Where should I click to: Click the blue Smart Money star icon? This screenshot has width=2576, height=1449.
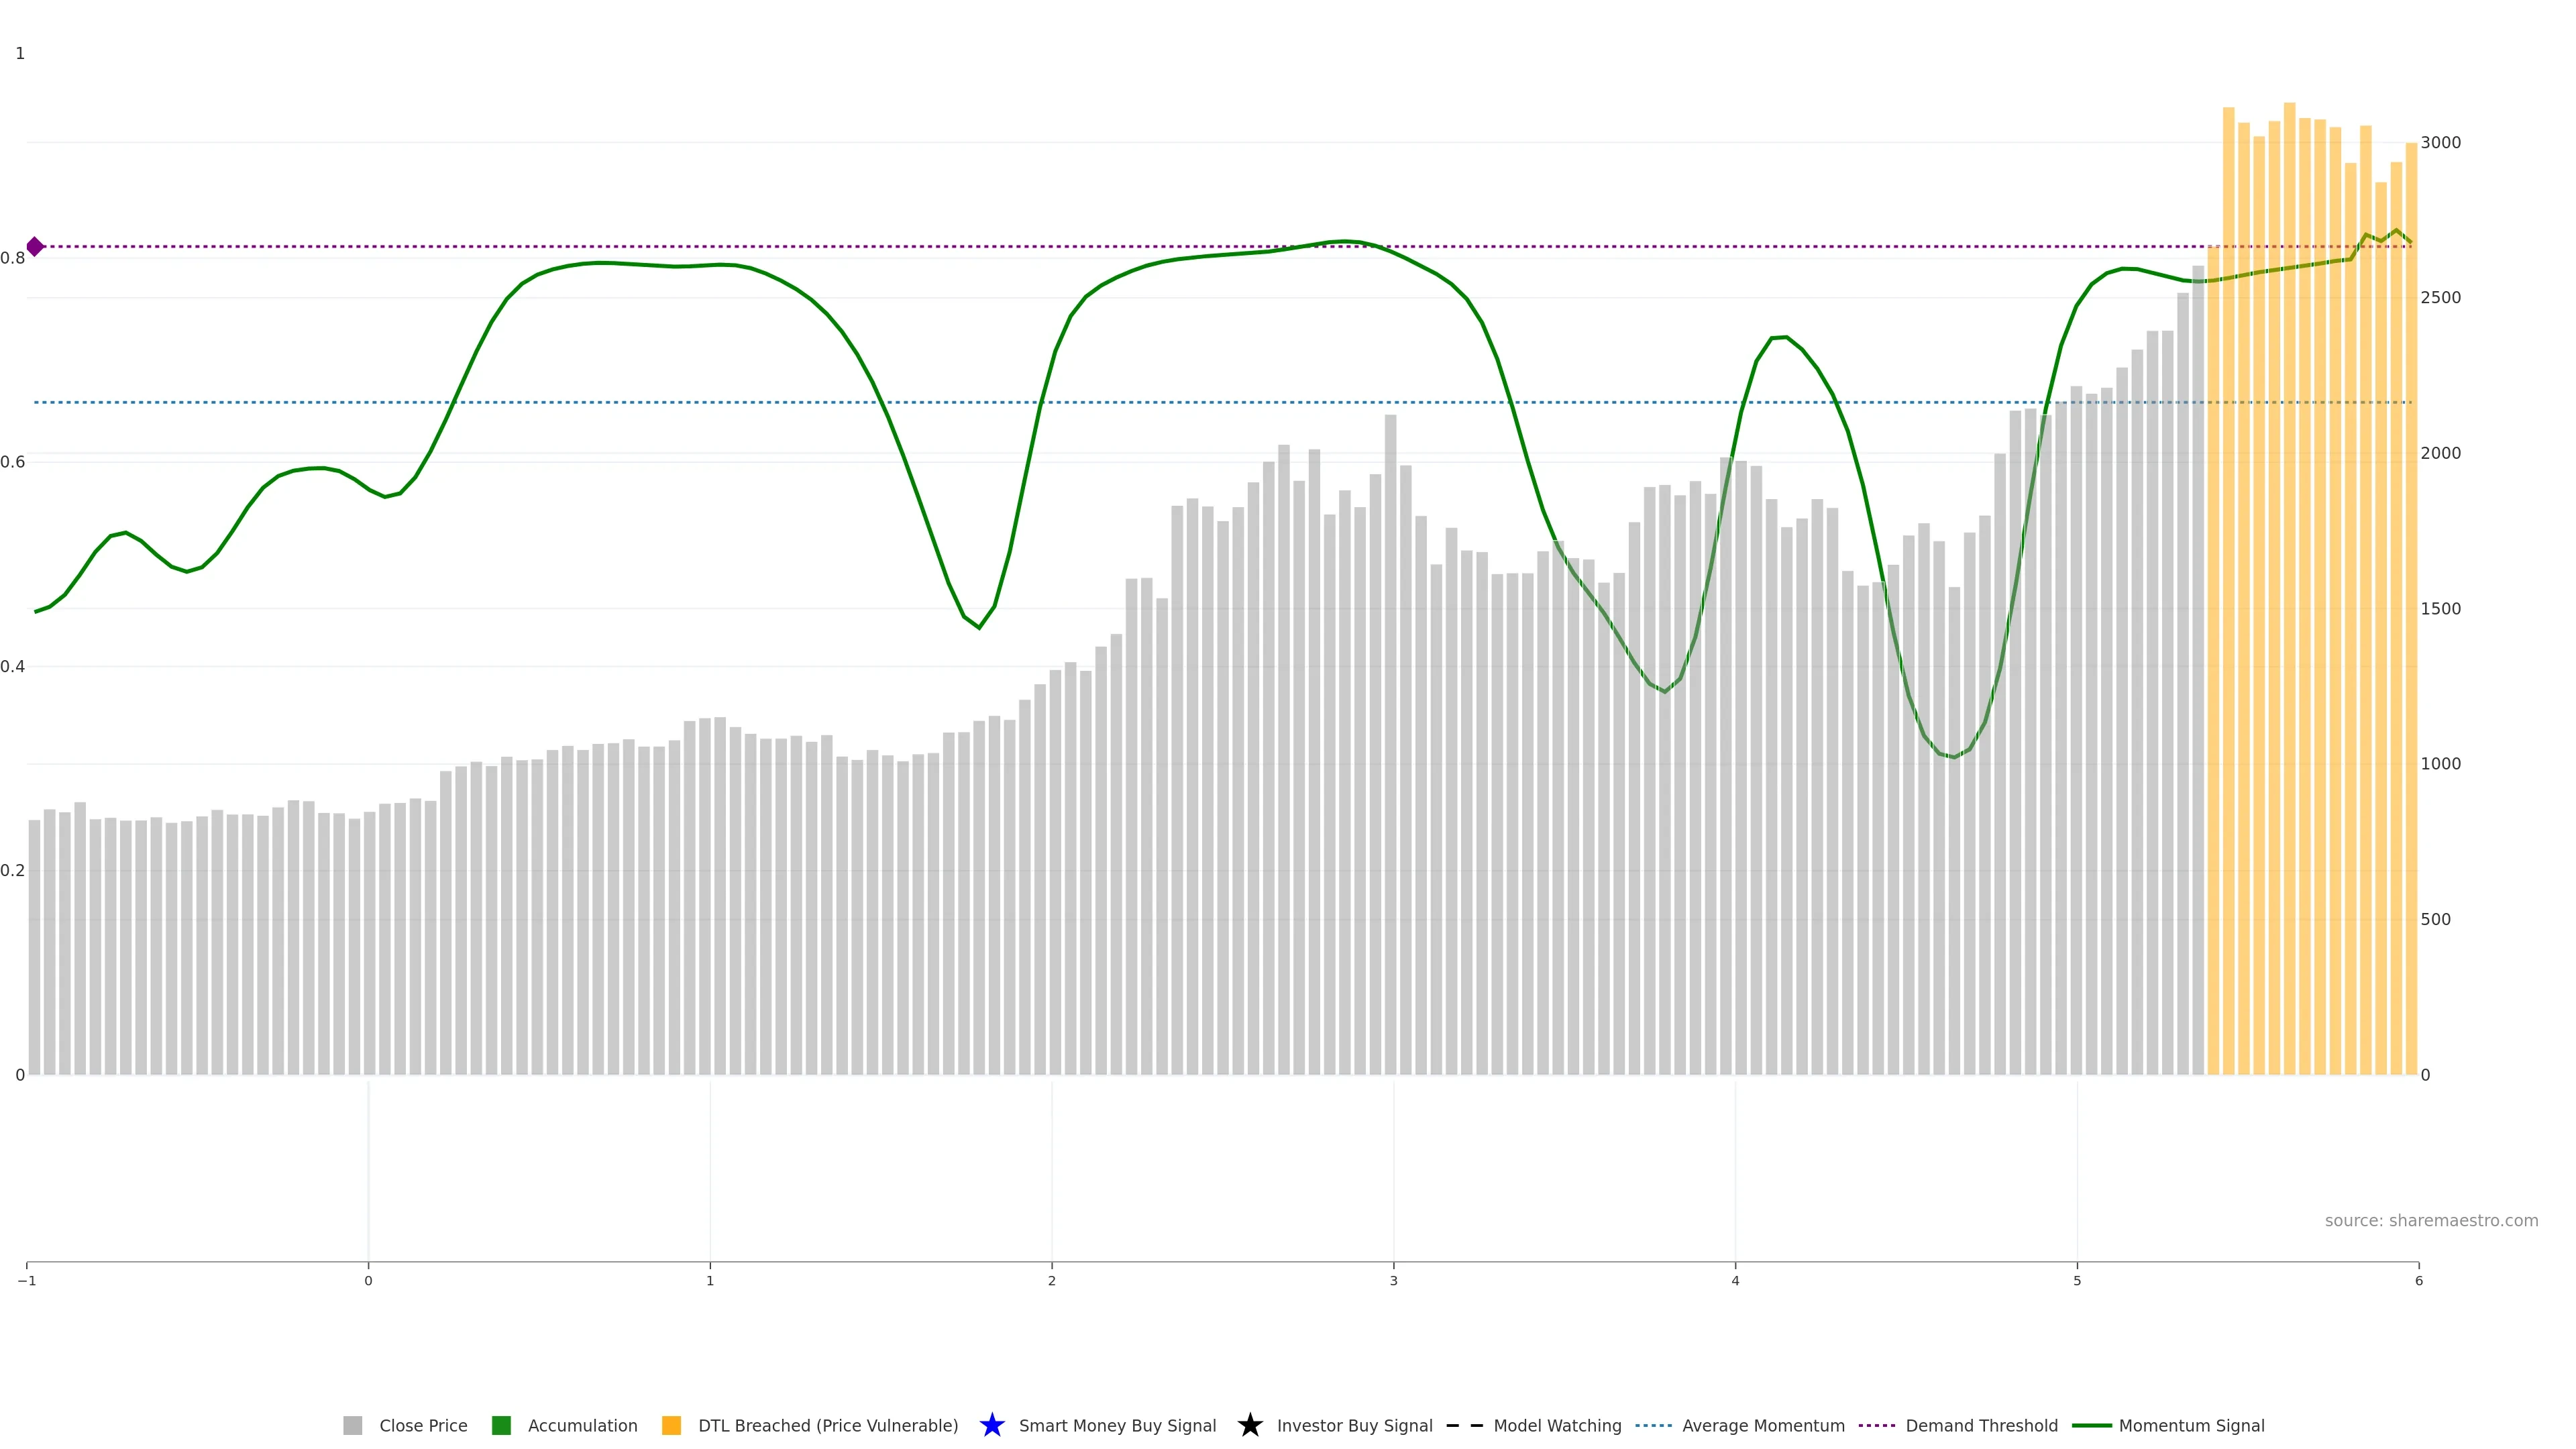tap(991, 1425)
